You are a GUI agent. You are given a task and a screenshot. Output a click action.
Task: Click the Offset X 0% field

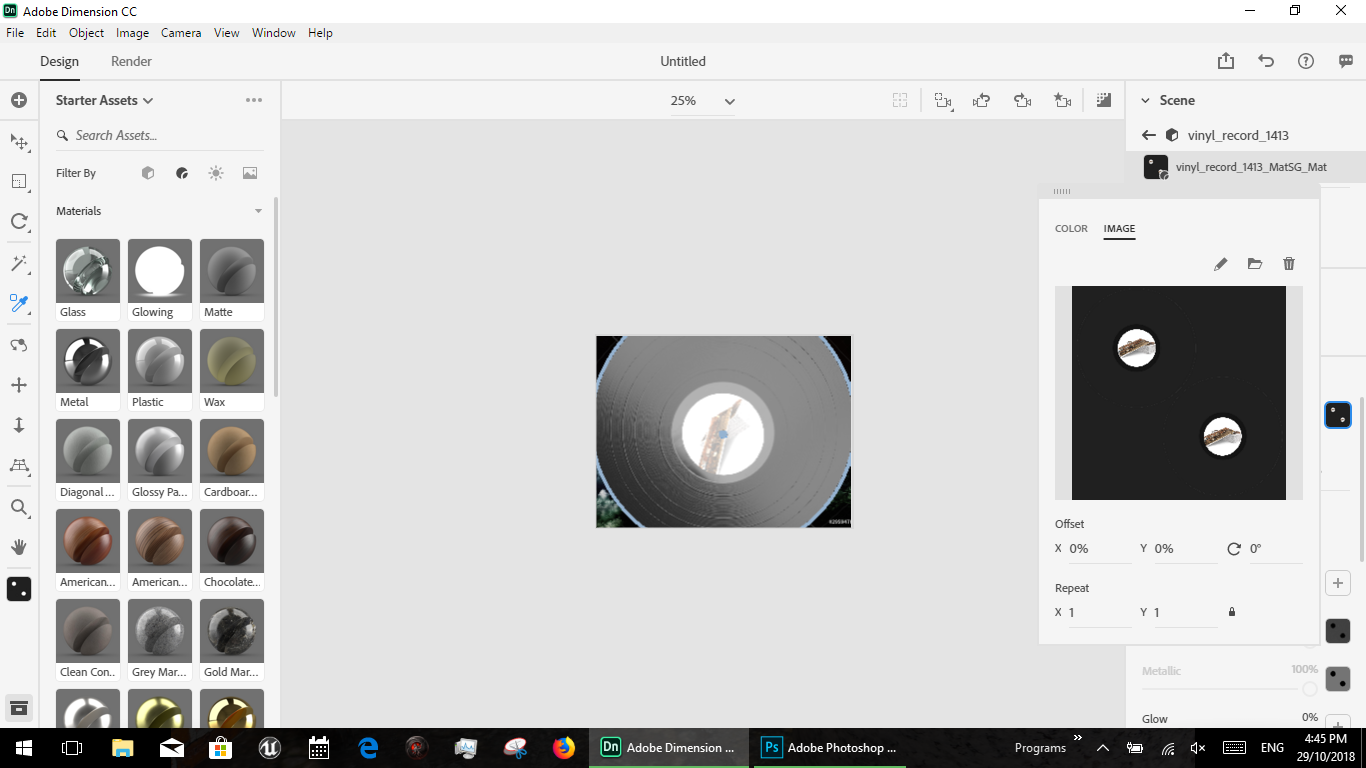(1100, 549)
